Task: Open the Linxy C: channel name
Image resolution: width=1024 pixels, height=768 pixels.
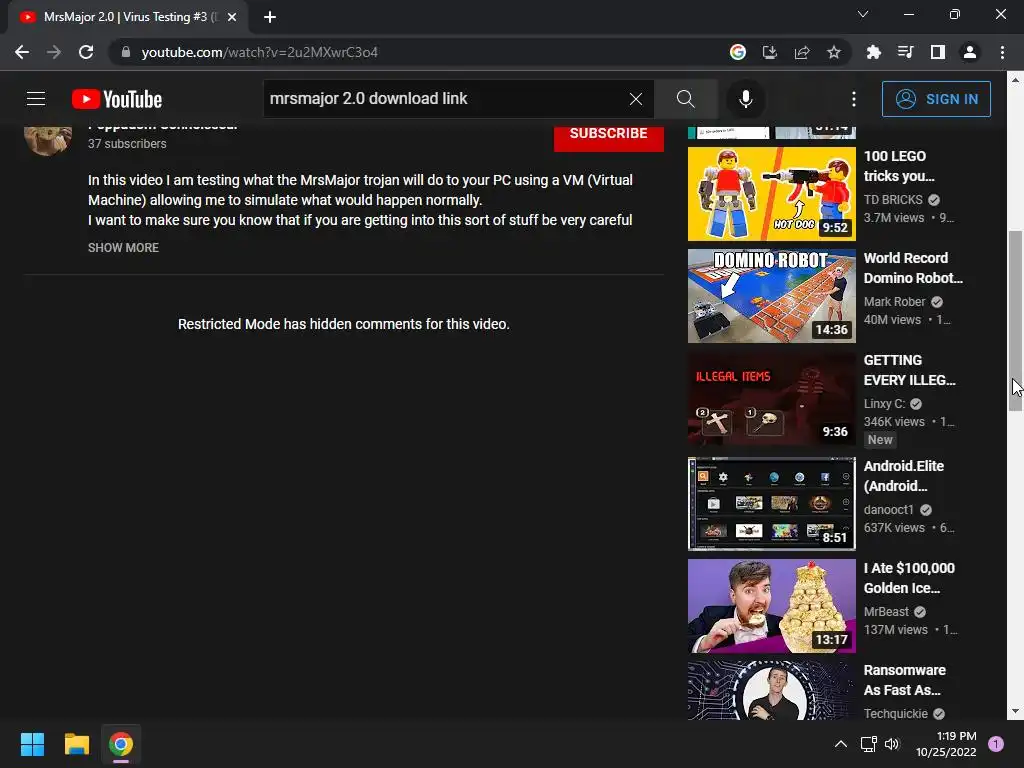Action: (x=884, y=404)
